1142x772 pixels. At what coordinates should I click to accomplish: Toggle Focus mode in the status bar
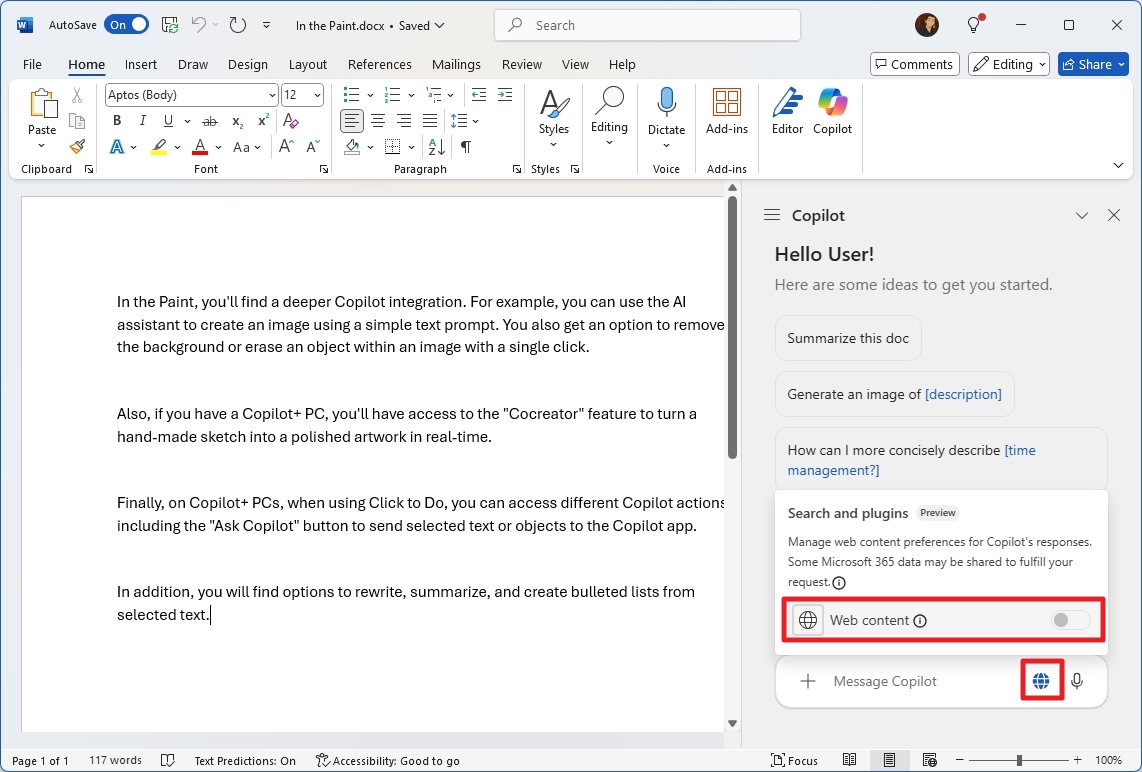[794, 760]
